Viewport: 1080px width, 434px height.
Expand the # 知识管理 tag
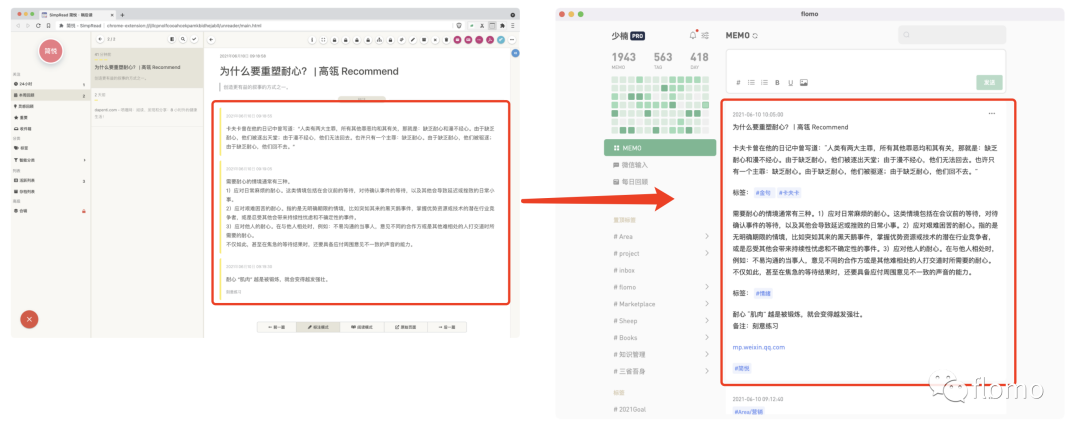[x=707, y=354]
